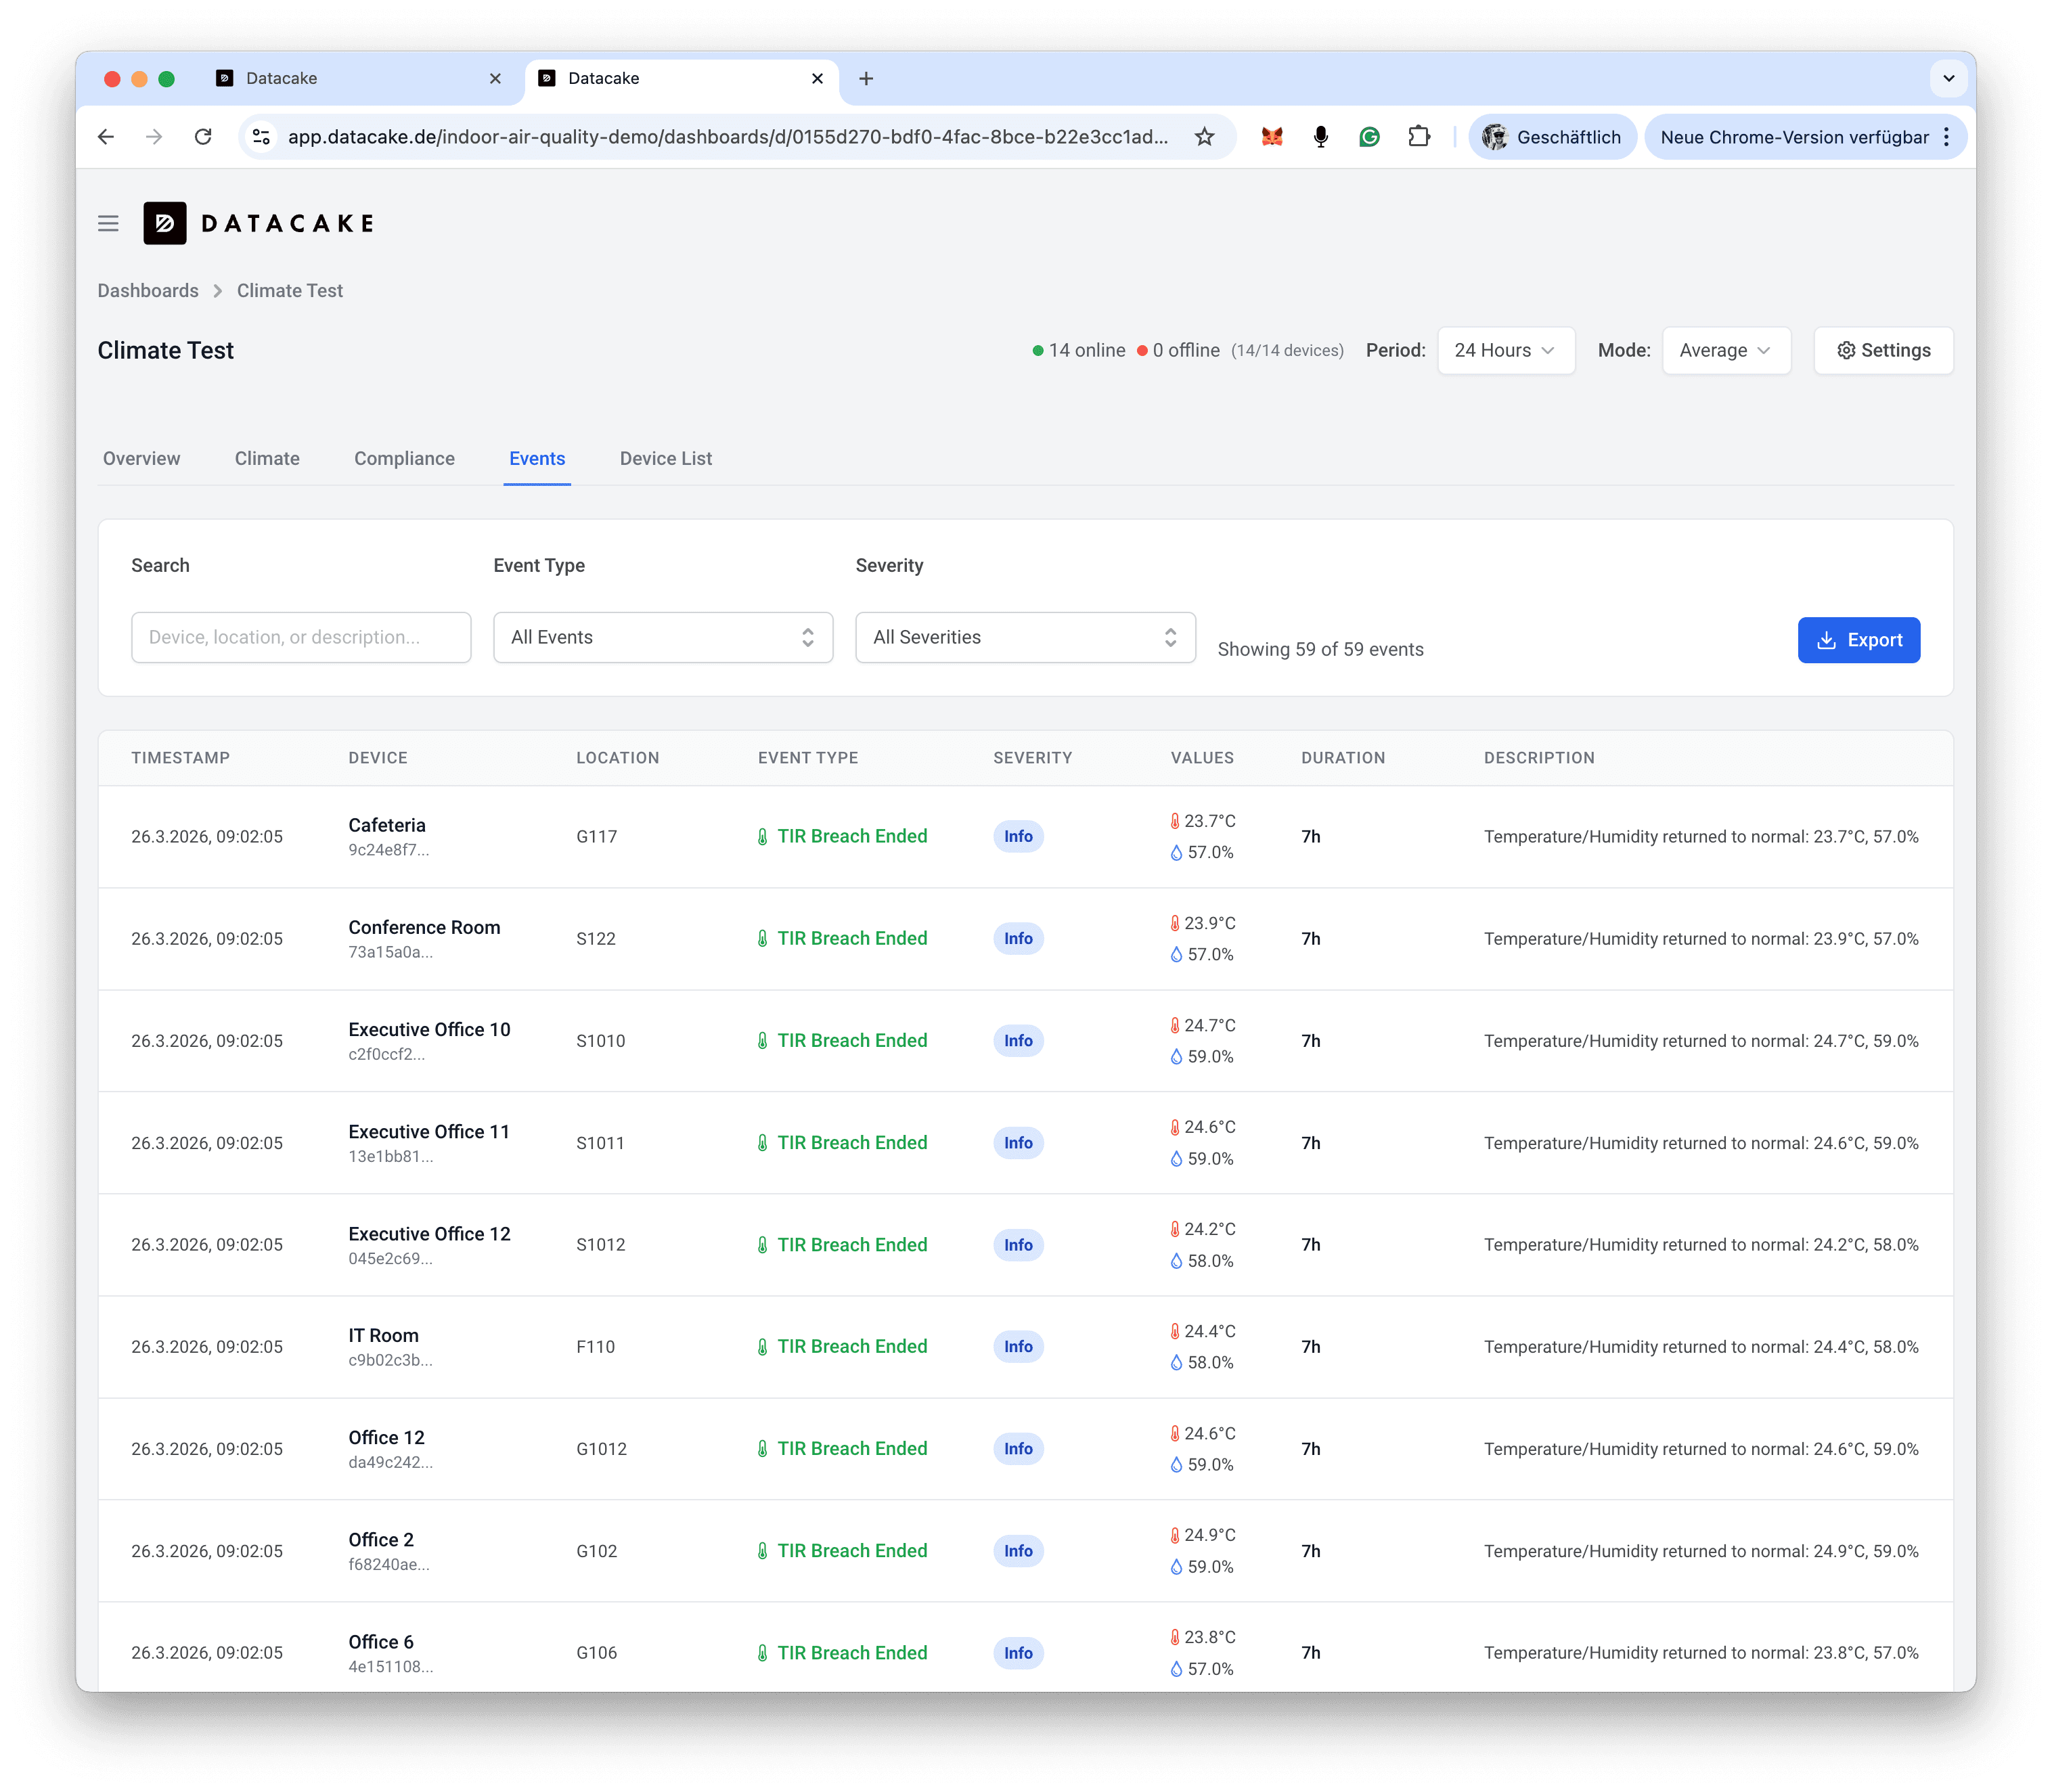2052x1792 pixels.
Task: Close the first Datacake tab
Action: coord(495,78)
